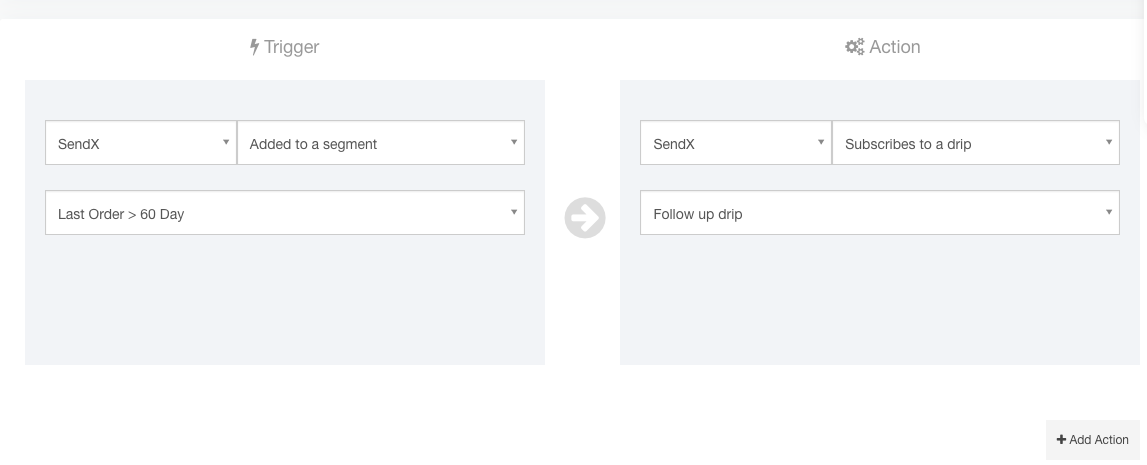
Task: Click the circular right arrow icon
Action: pyautogui.click(x=585, y=218)
